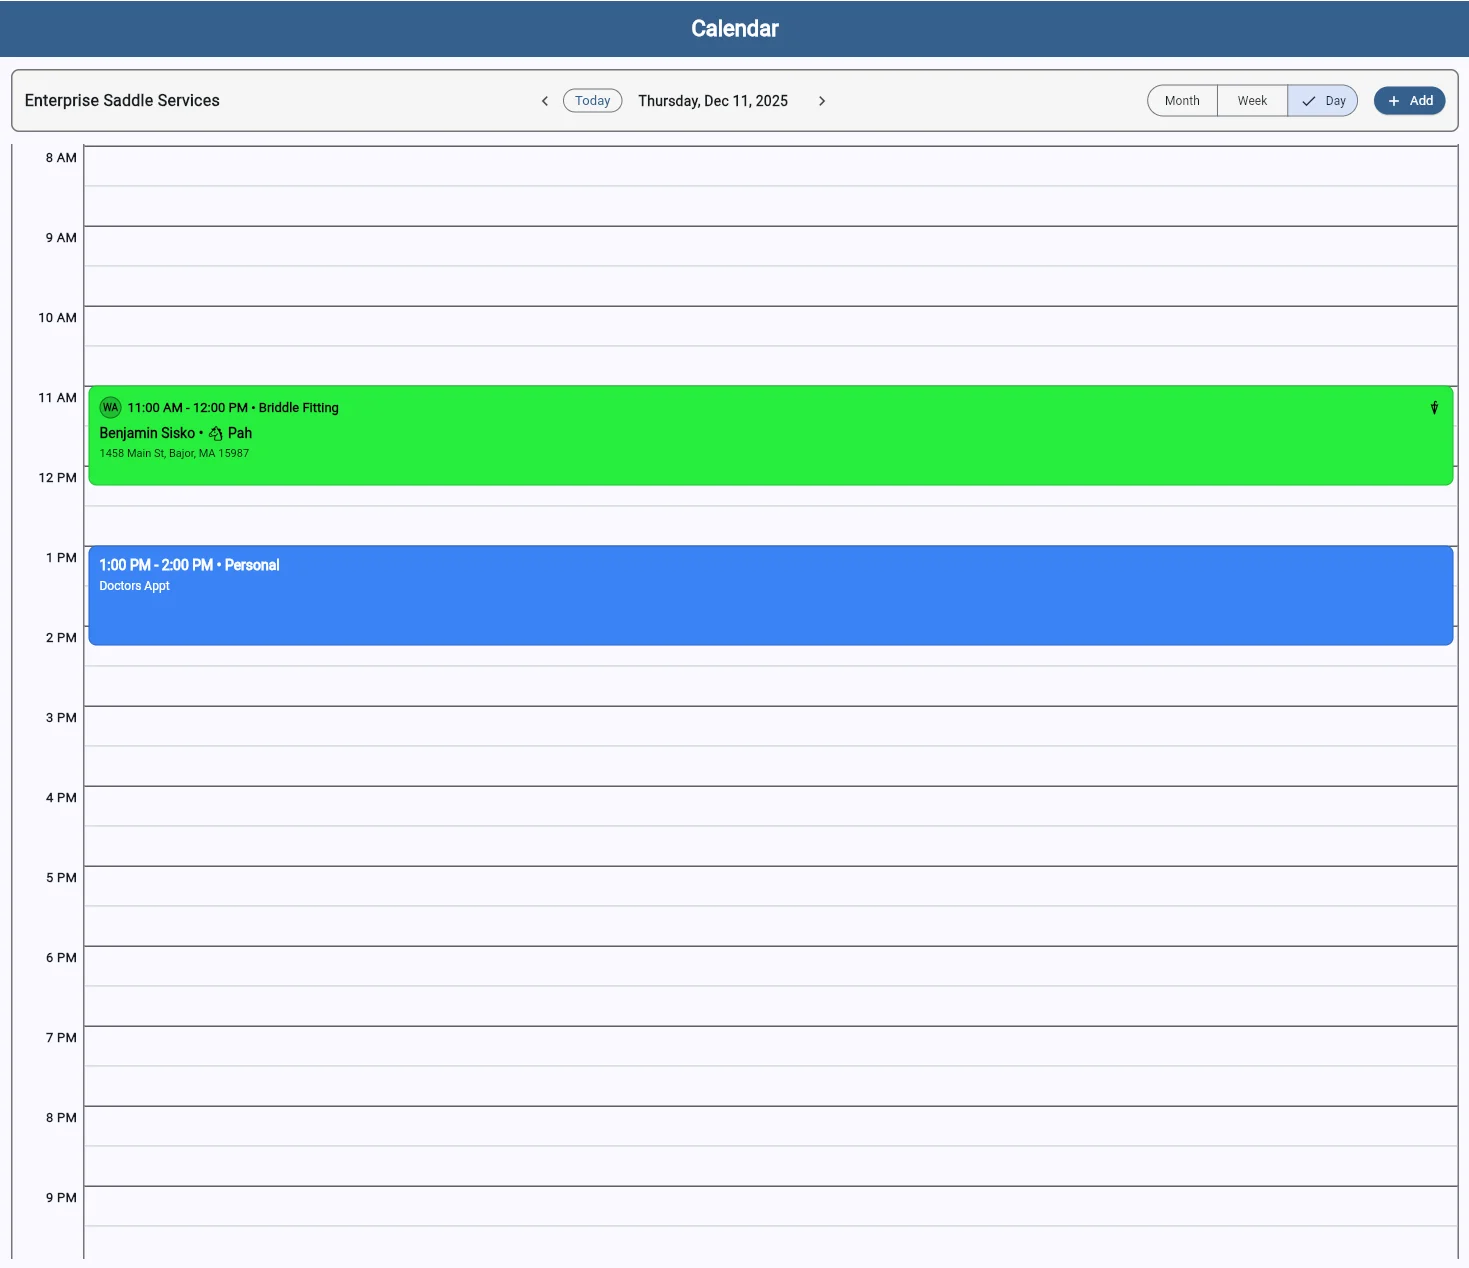
Task: Select the Week tab in the view switcher
Action: [x=1251, y=100]
